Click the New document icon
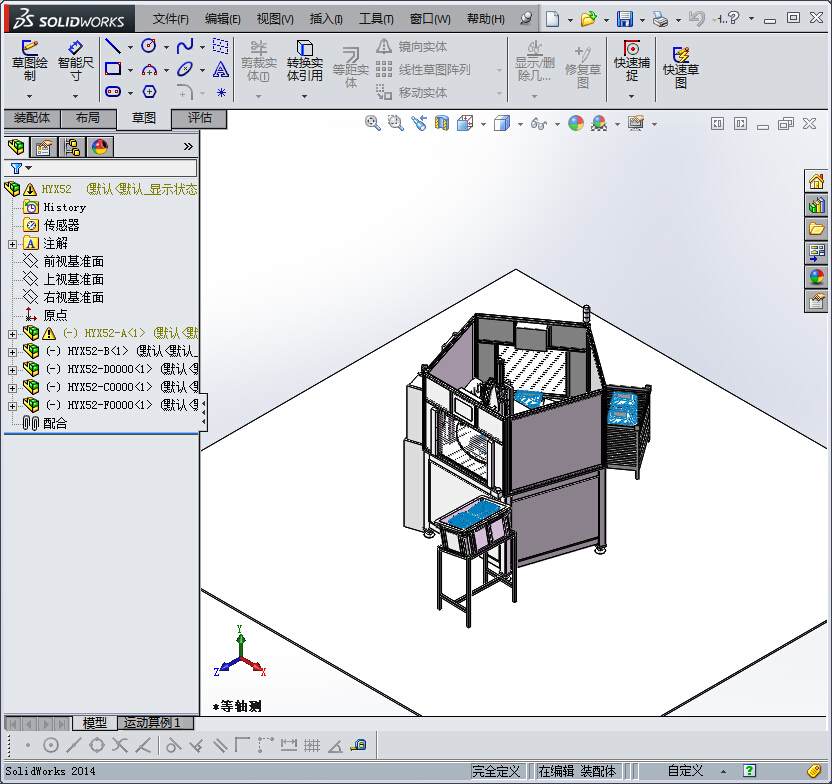The height and width of the screenshot is (784, 832). point(552,19)
